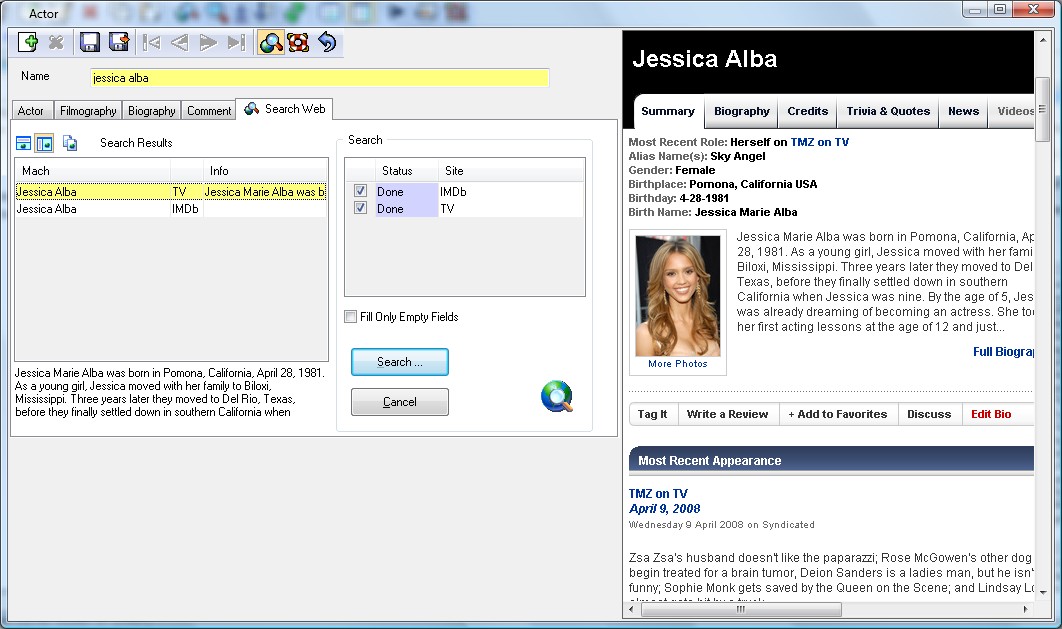
Task: Click the browser scroll left arrow
Action: (631, 609)
